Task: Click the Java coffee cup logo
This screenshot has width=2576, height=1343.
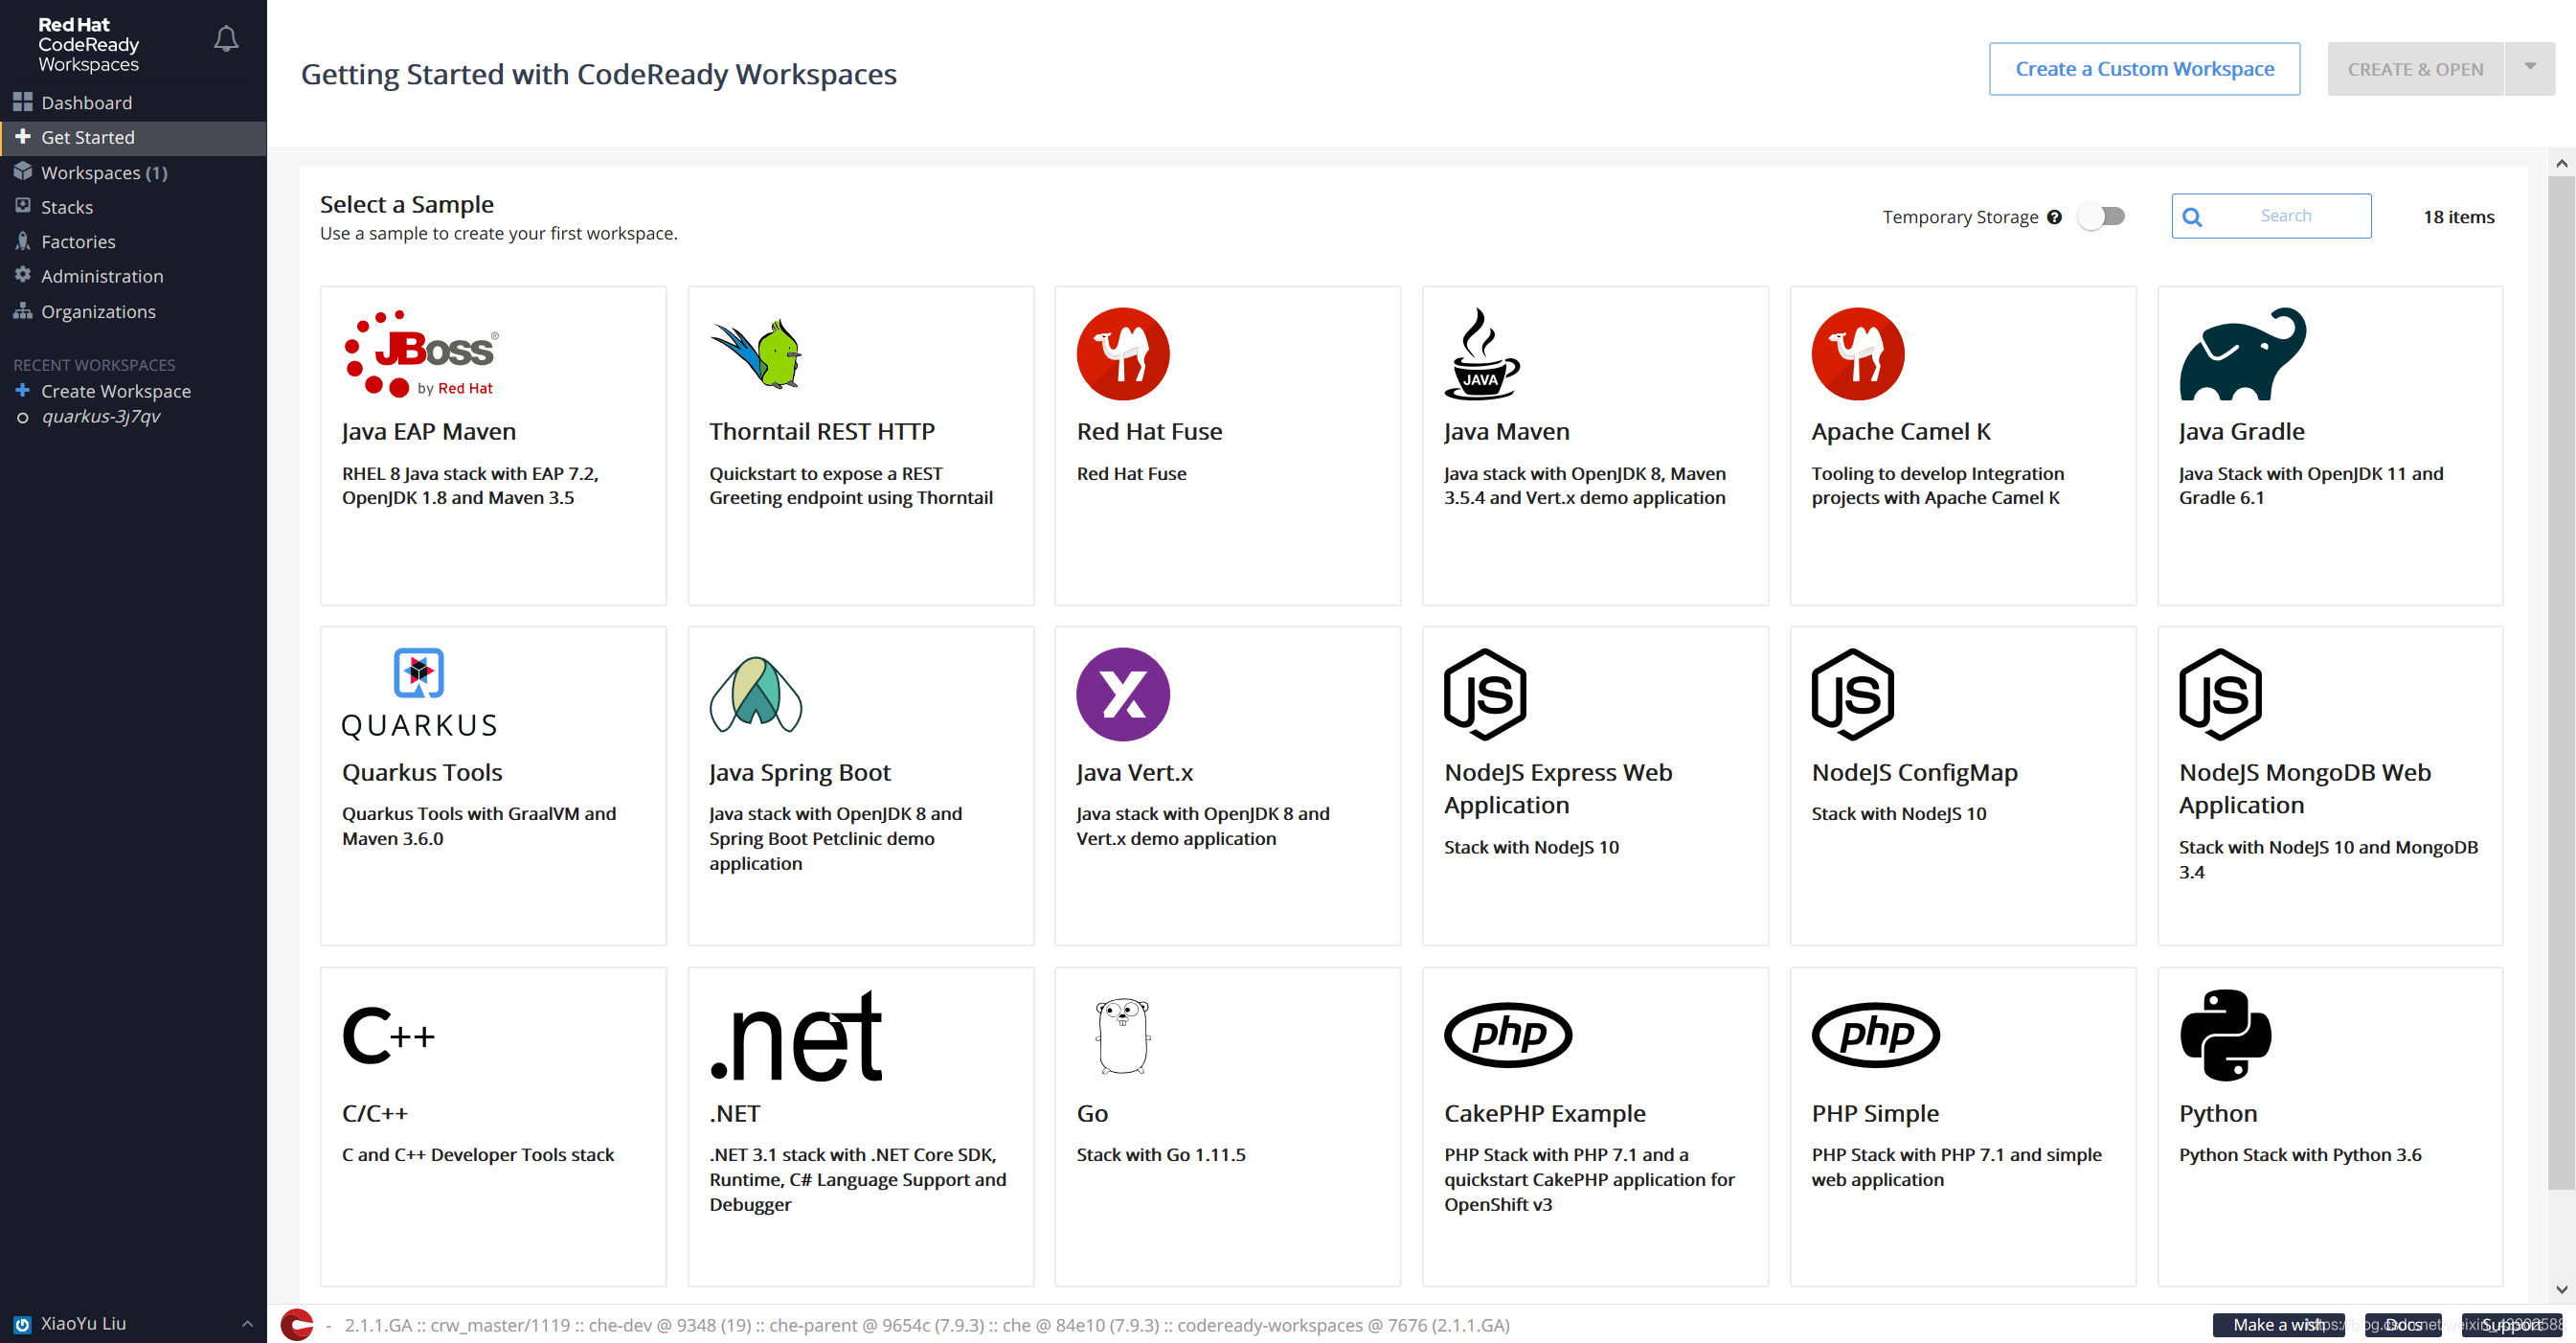Action: pyautogui.click(x=1481, y=353)
